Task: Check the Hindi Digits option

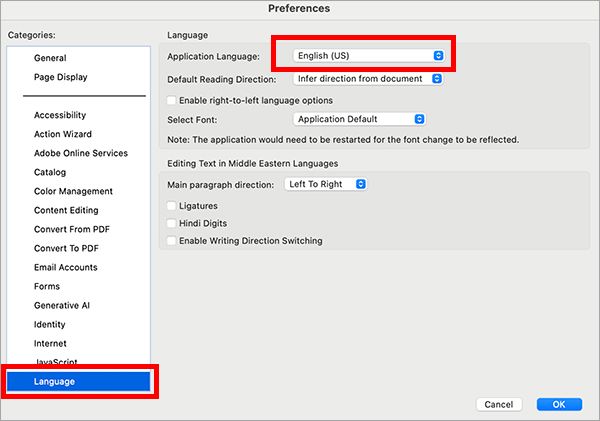Action: click(x=172, y=223)
